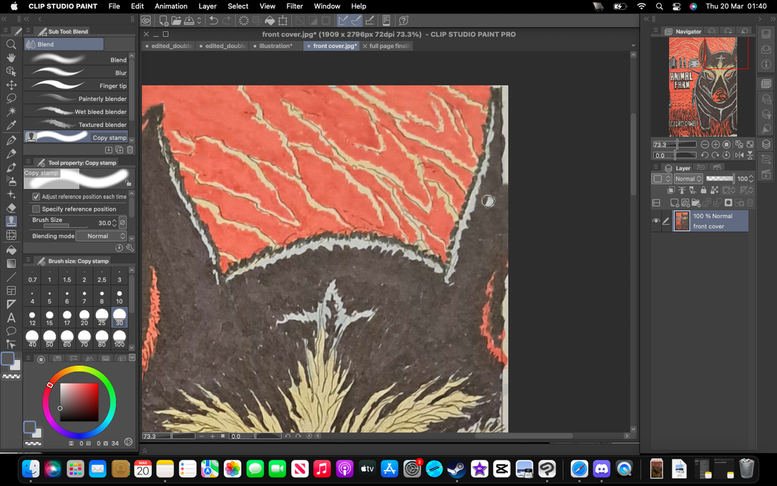Screen dimensions: 777x486
Task: Click New layer folder icon in Layer panel
Action: pyautogui.click(x=696, y=203)
